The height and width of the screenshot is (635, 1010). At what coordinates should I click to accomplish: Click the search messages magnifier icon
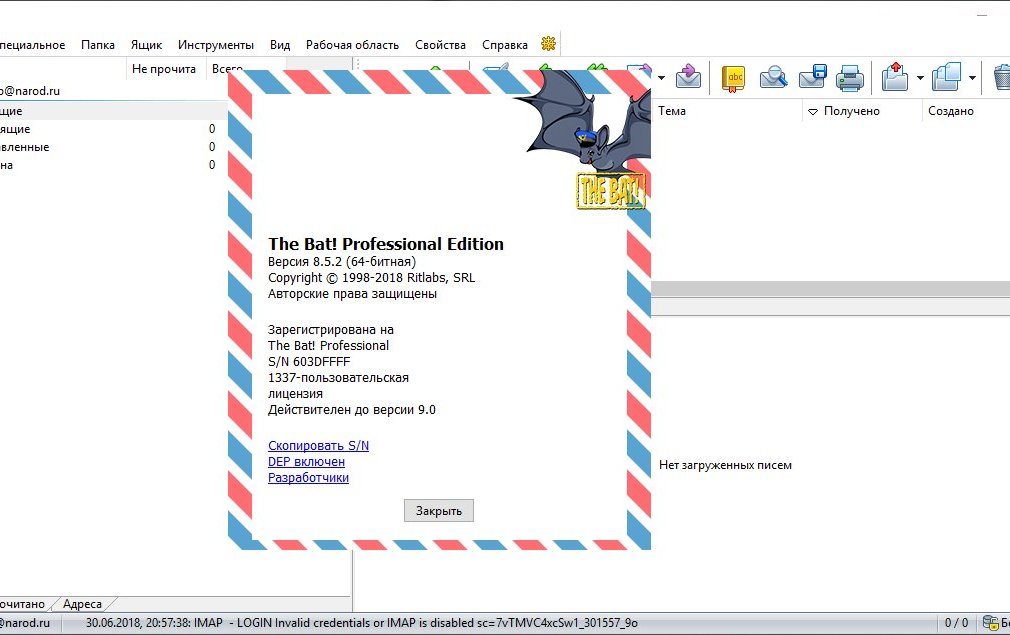click(x=773, y=77)
